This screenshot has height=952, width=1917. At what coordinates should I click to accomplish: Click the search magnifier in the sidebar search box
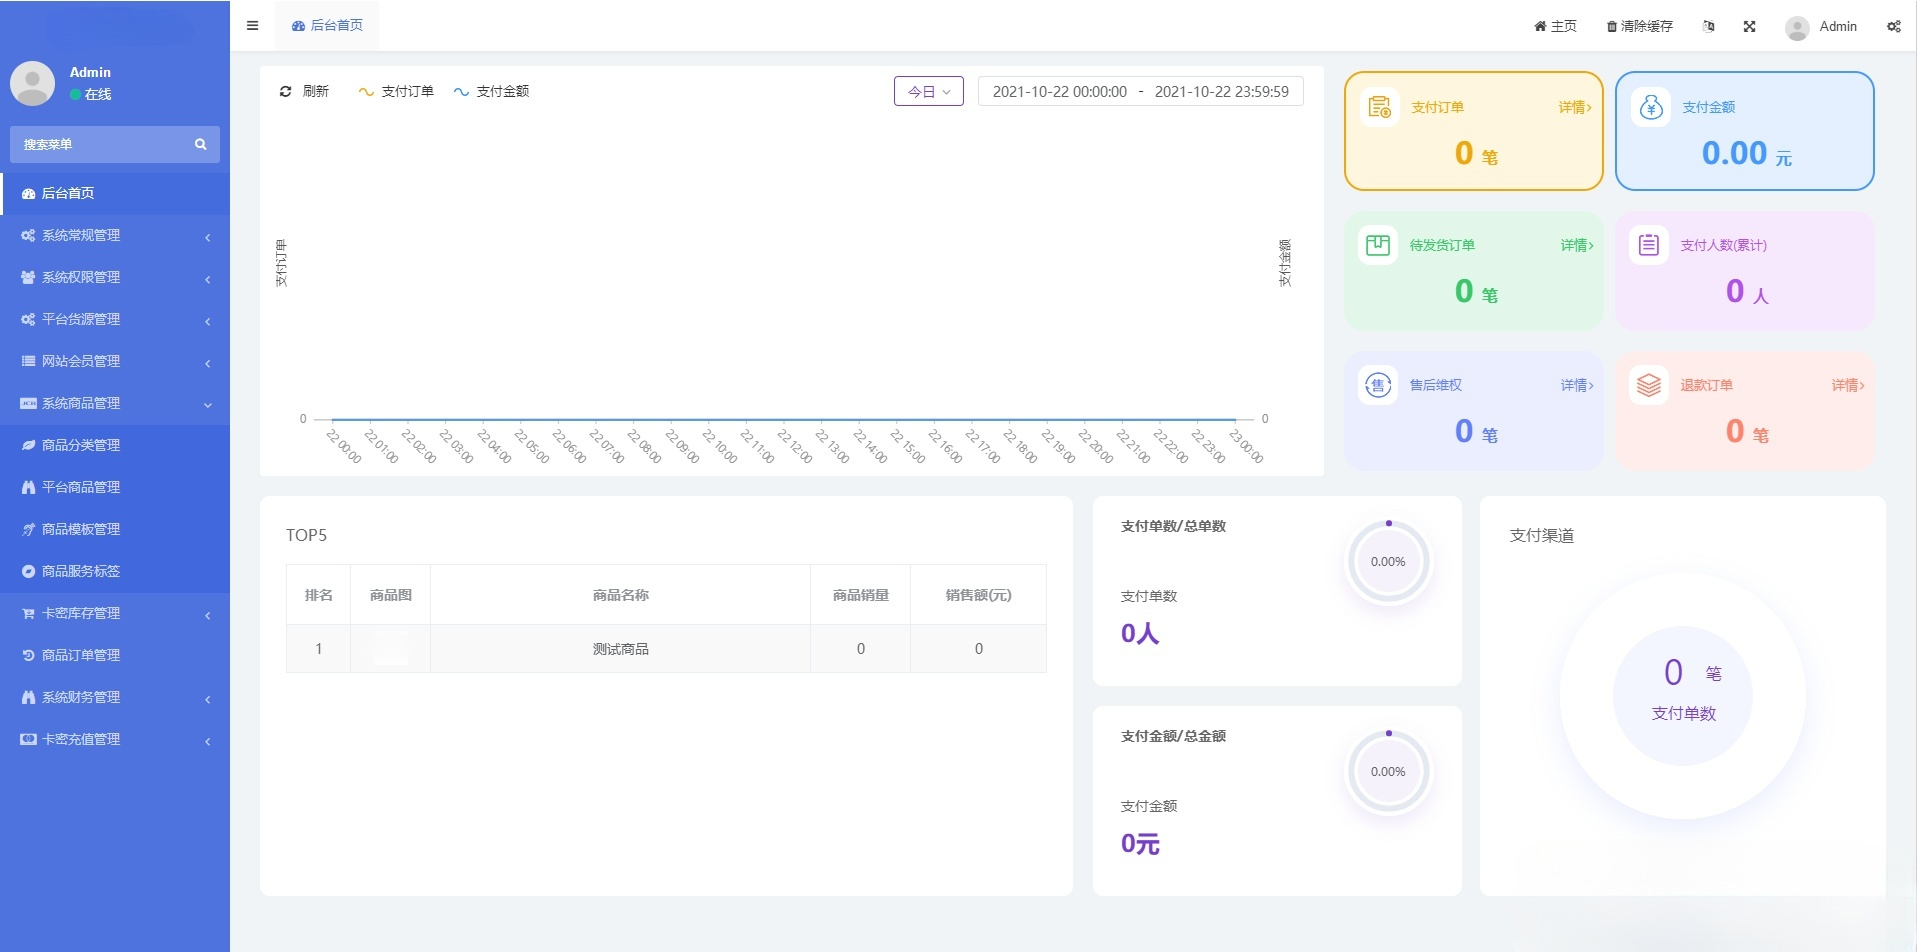(x=200, y=144)
